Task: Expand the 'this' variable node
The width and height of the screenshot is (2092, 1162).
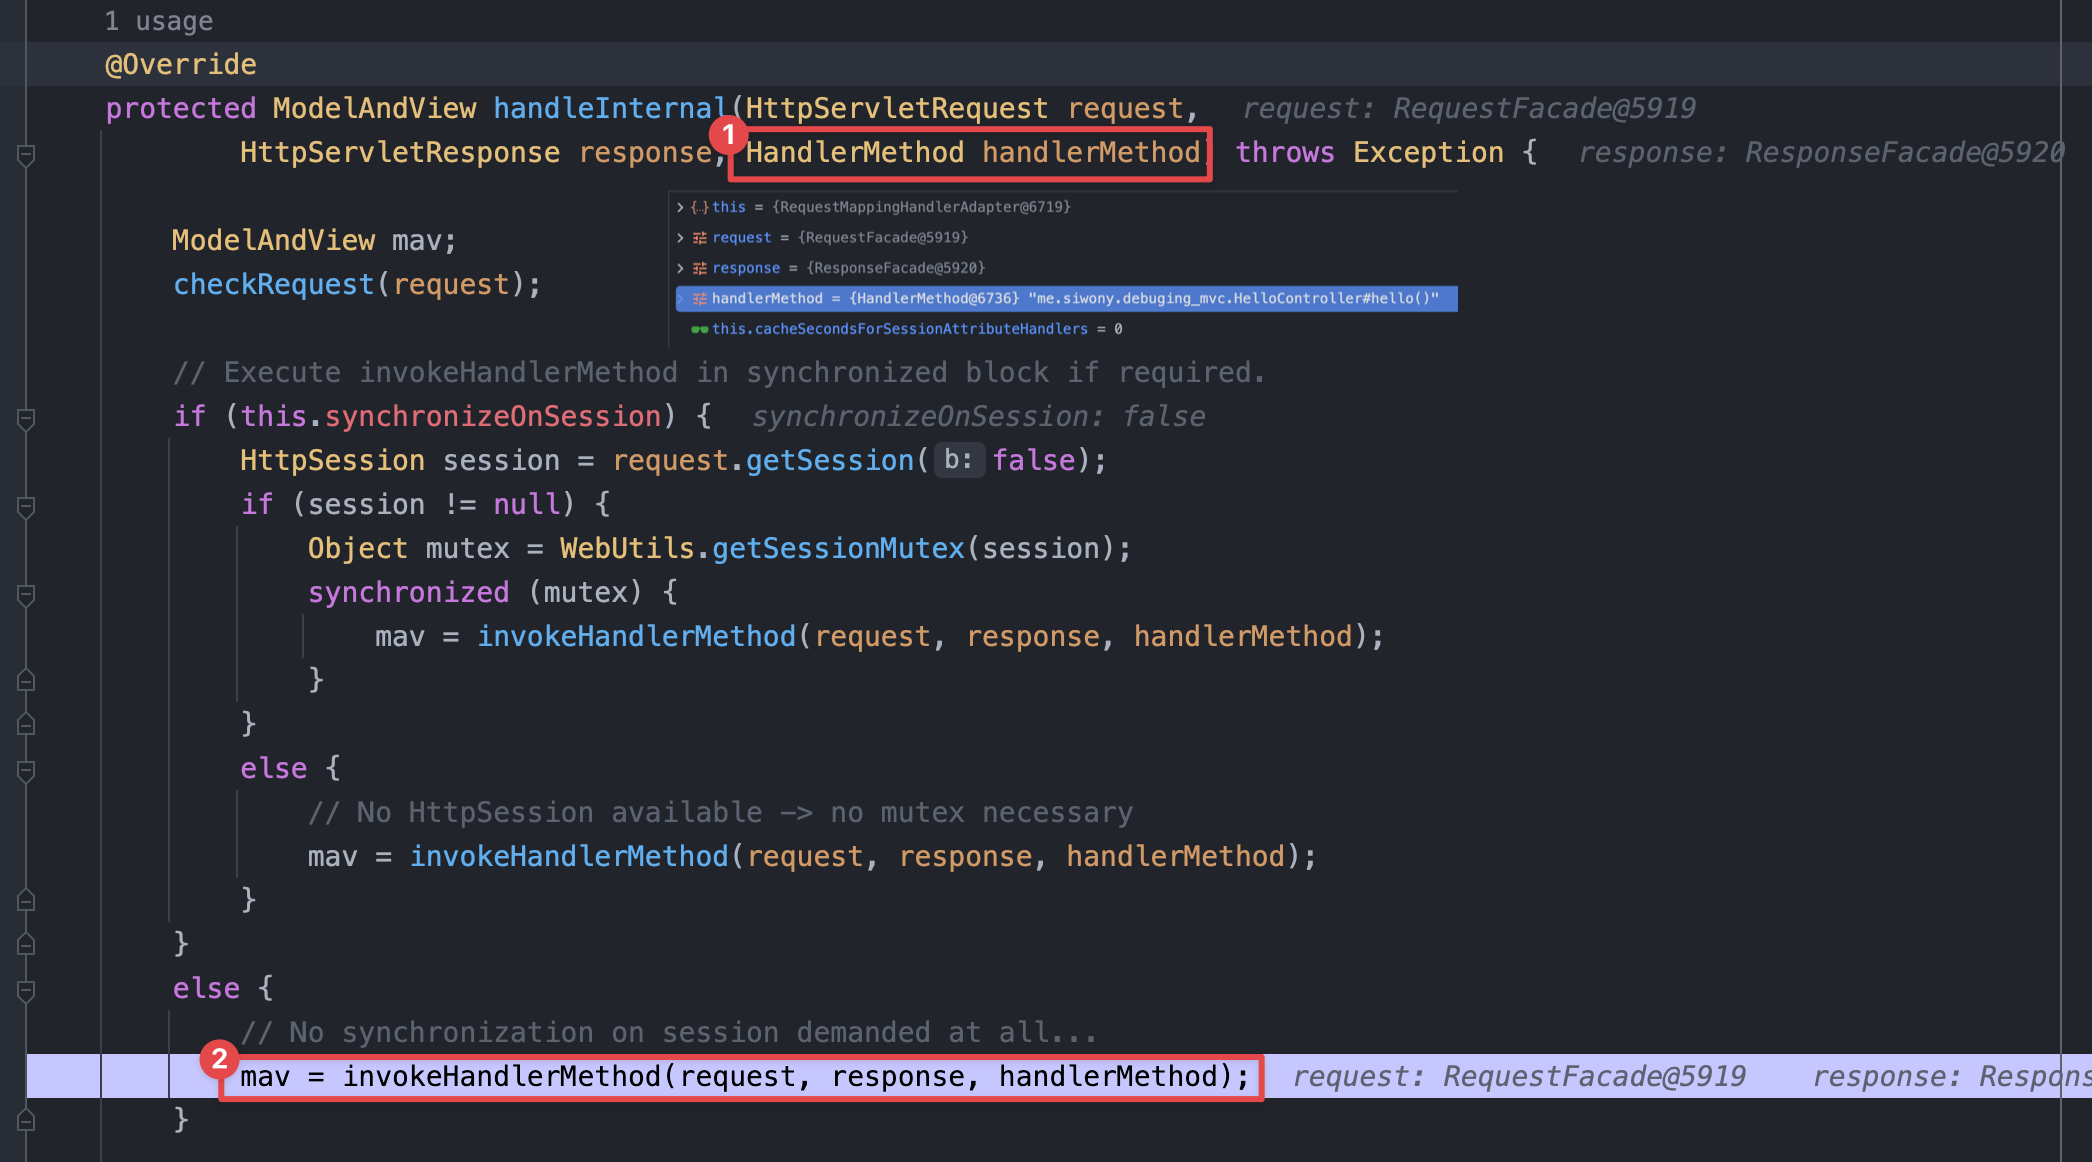Action: (680, 207)
